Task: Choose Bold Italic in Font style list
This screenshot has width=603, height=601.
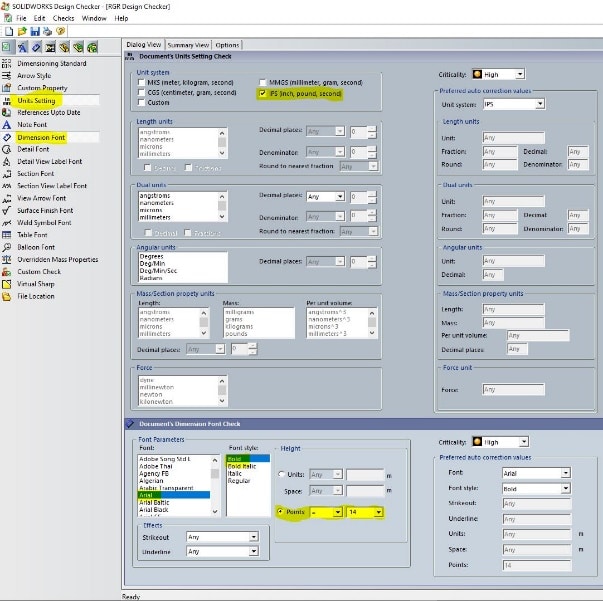Action: 242,466
